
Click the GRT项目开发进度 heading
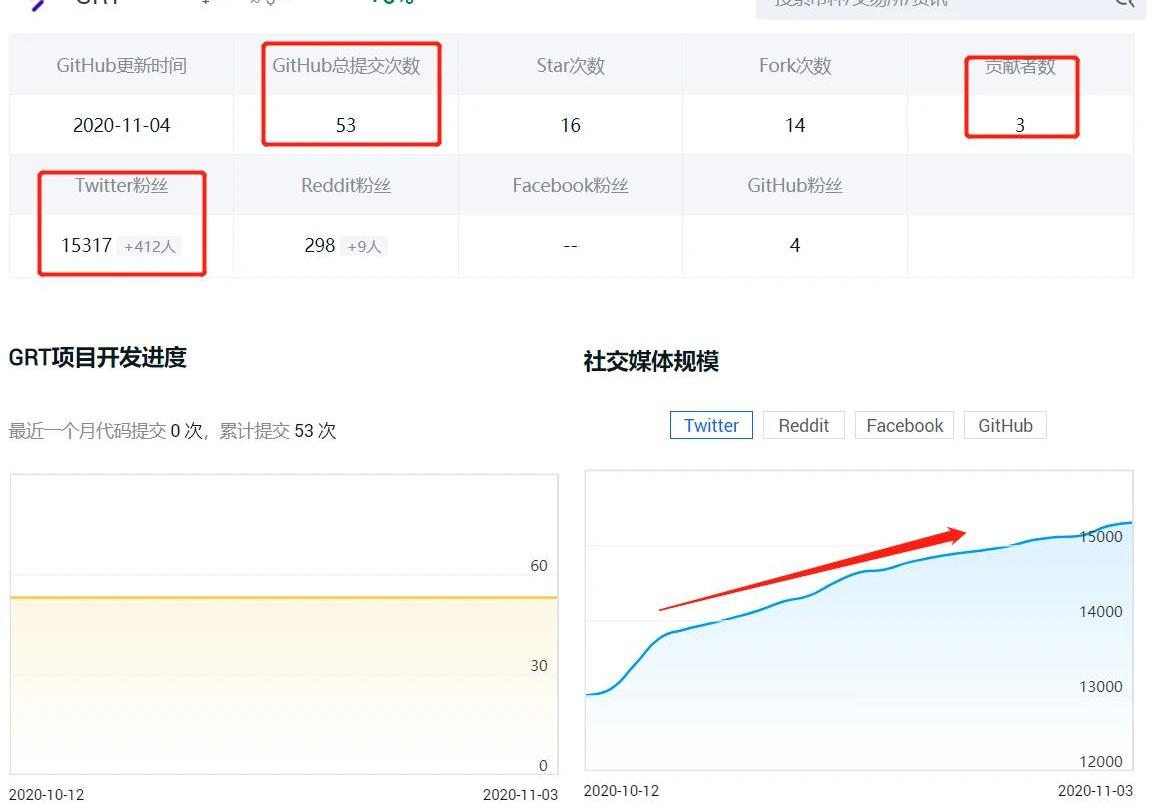pyautogui.click(x=97, y=357)
